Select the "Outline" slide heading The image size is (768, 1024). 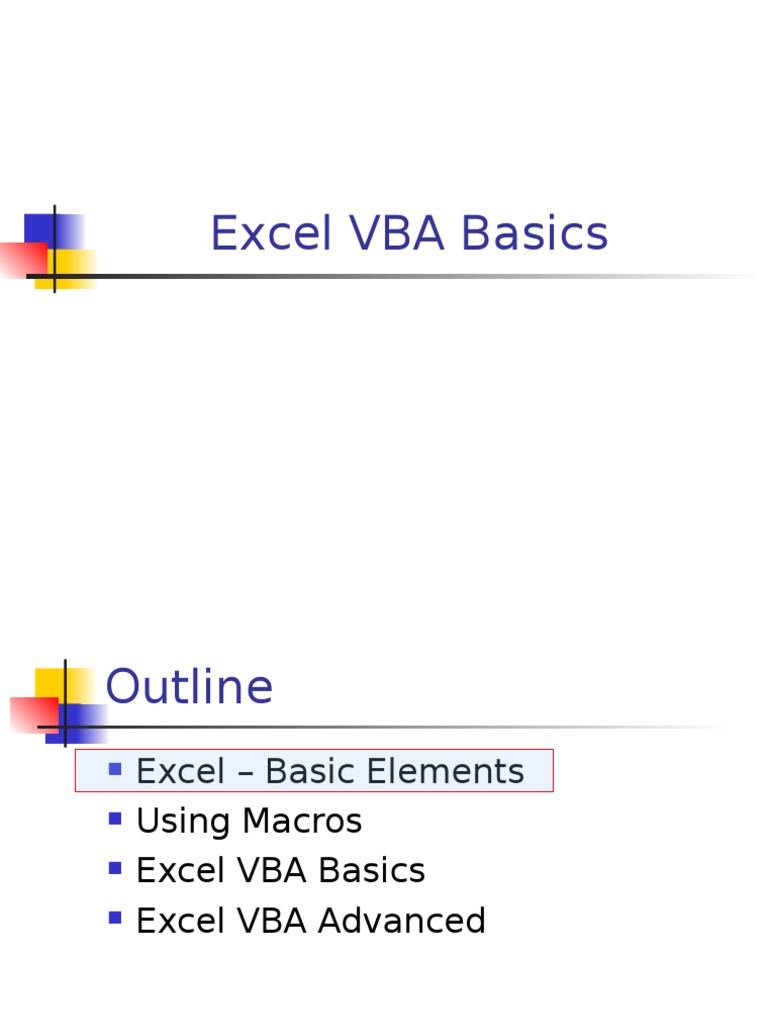pyautogui.click(x=189, y=688)
